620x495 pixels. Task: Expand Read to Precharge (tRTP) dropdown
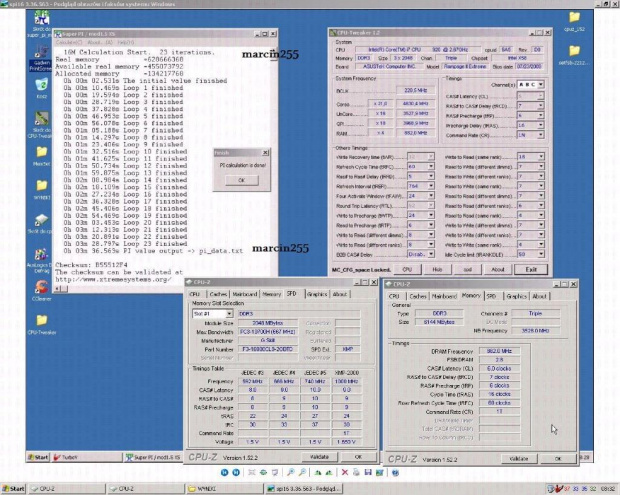431,225
